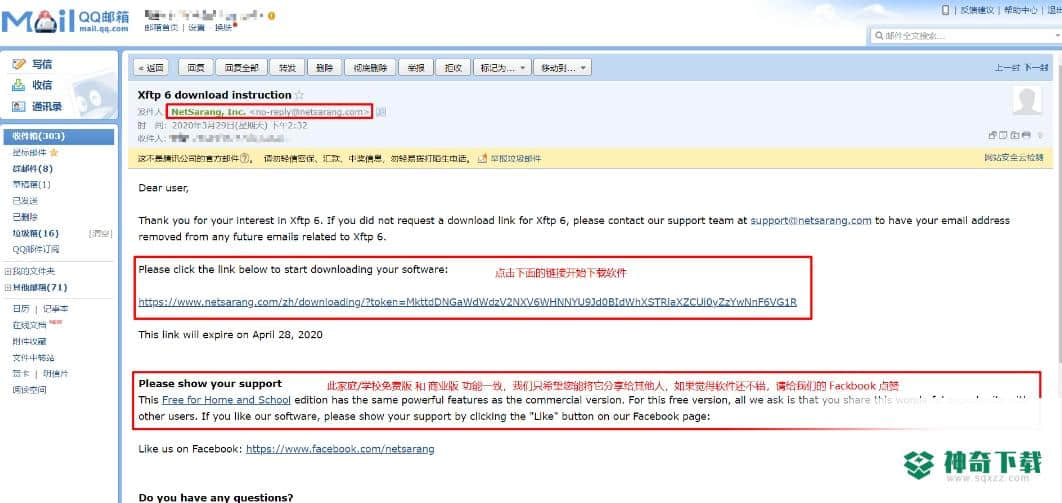Click the mobile phone icon in top bar
This screenshot has width=1062, height=503.
coord(946,9)
